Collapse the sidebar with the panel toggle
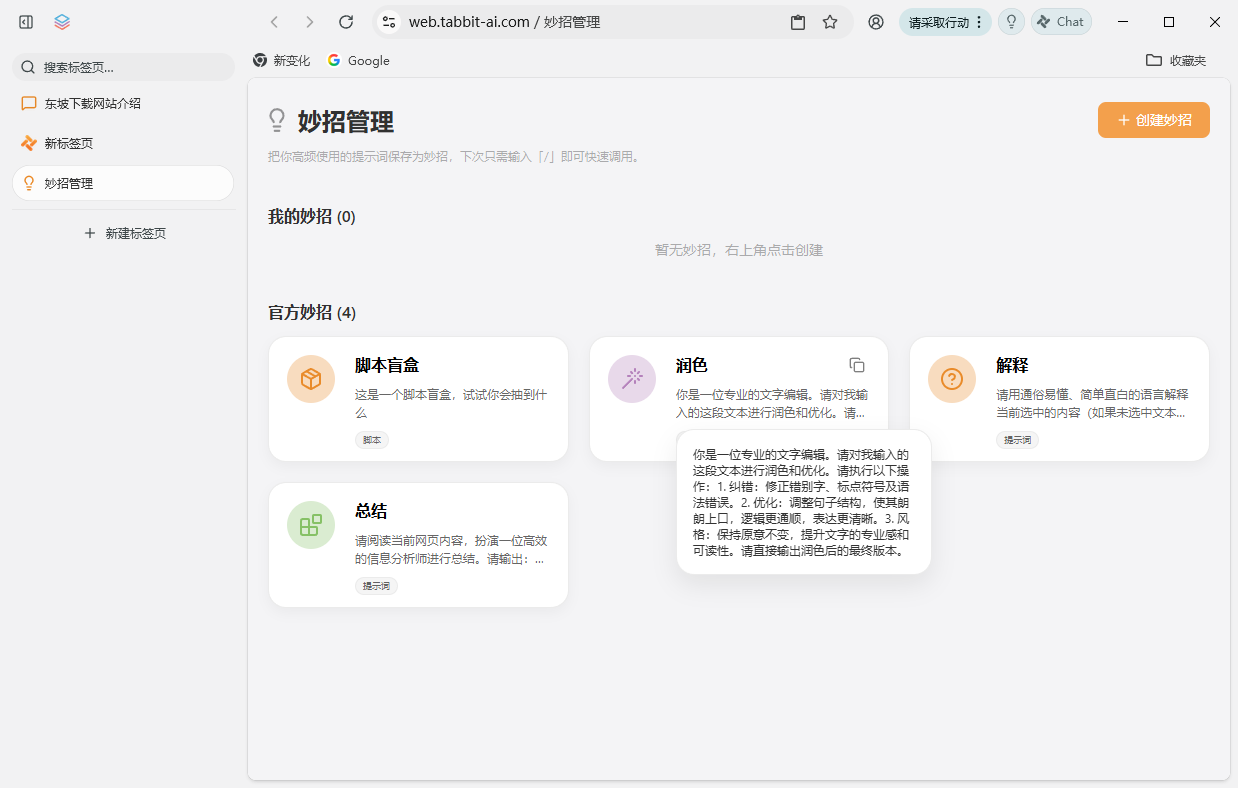This screenshot has height=788, width=1238. pos(25,21)
